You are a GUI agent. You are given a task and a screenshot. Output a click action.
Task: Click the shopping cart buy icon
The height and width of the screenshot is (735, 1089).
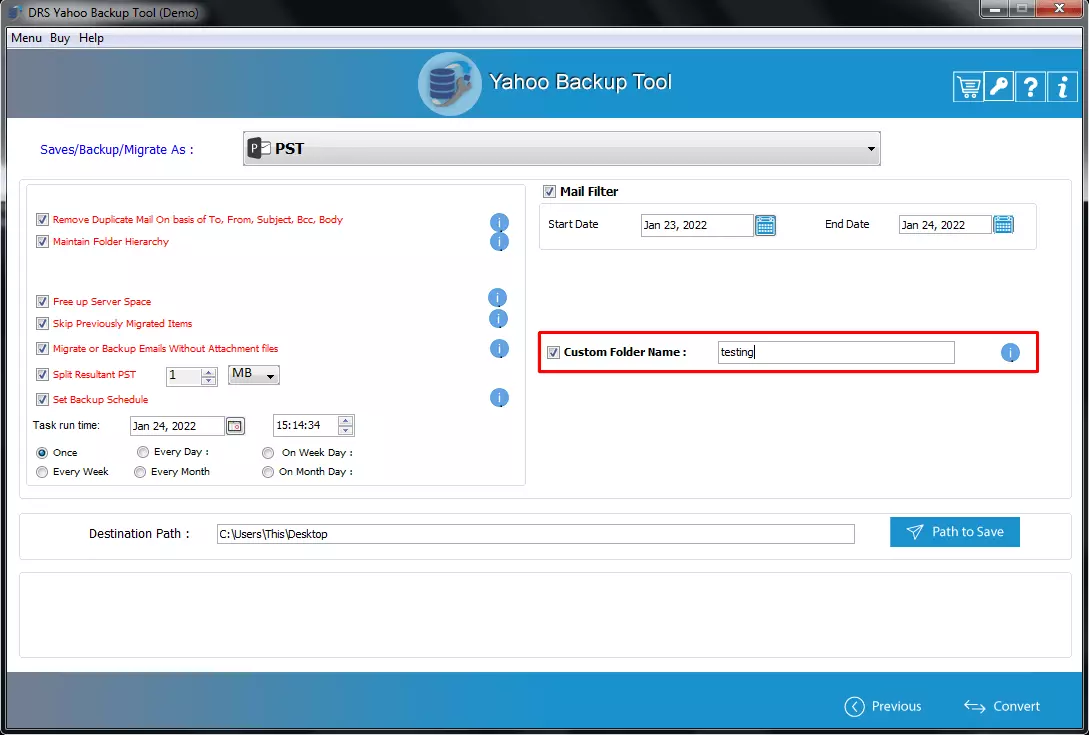tap(968, 87)
